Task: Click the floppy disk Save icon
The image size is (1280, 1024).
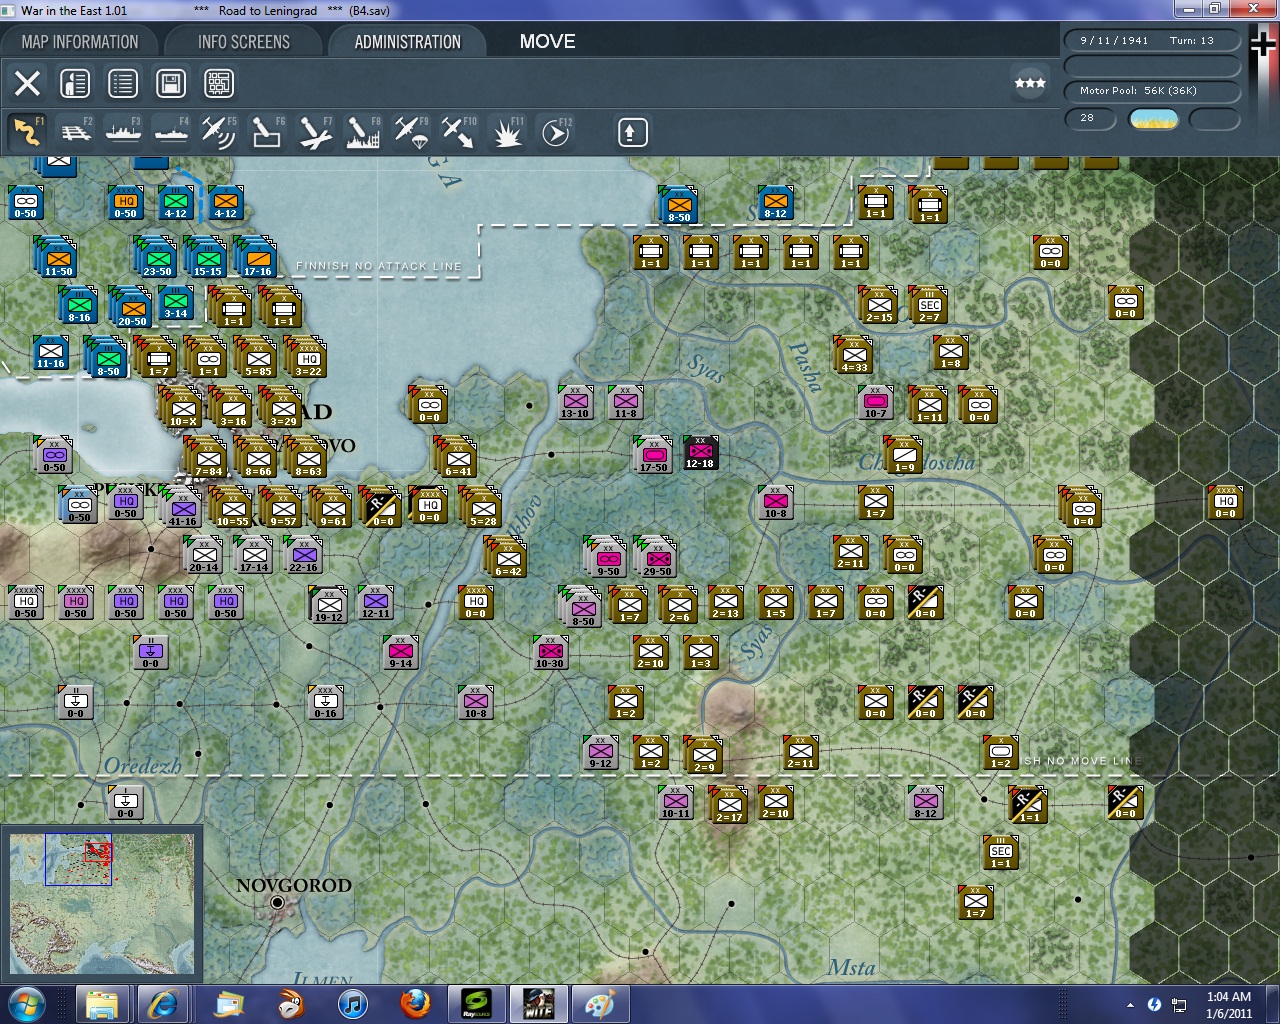Action: click(x=171, y=83)
